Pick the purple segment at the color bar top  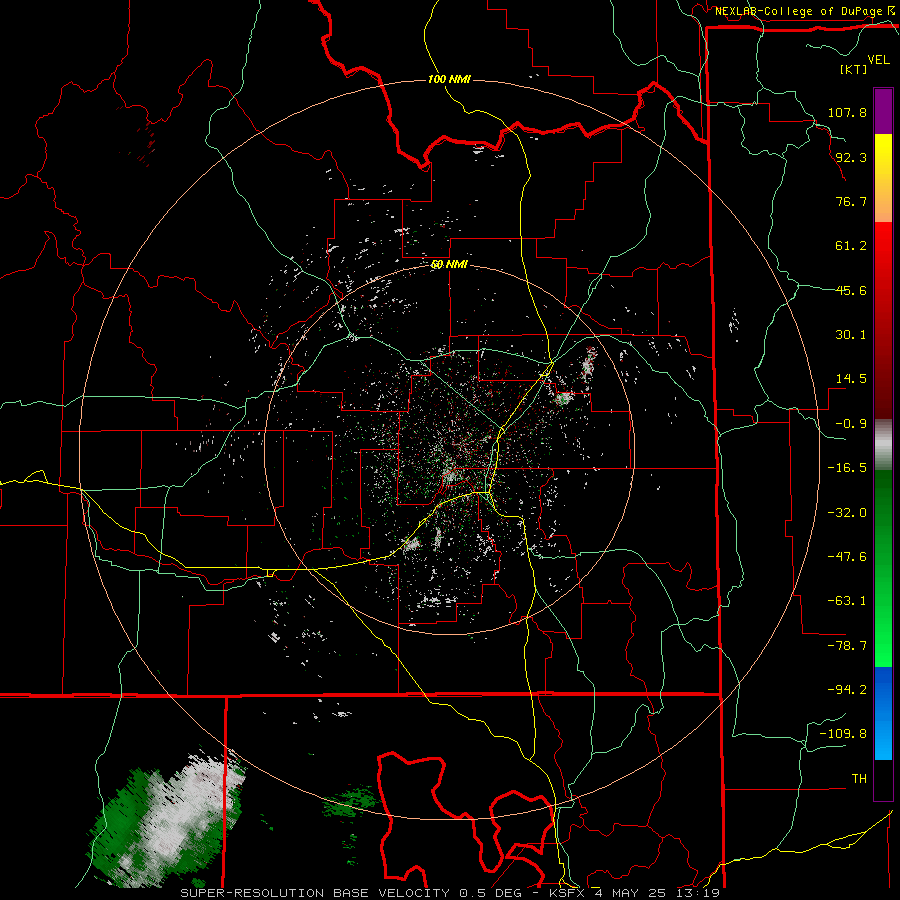coord(883,111)
